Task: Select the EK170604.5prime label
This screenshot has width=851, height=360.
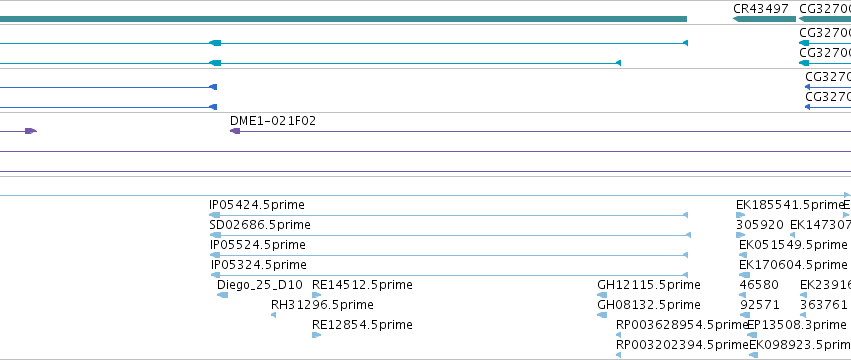Action: tap(793, 265)
